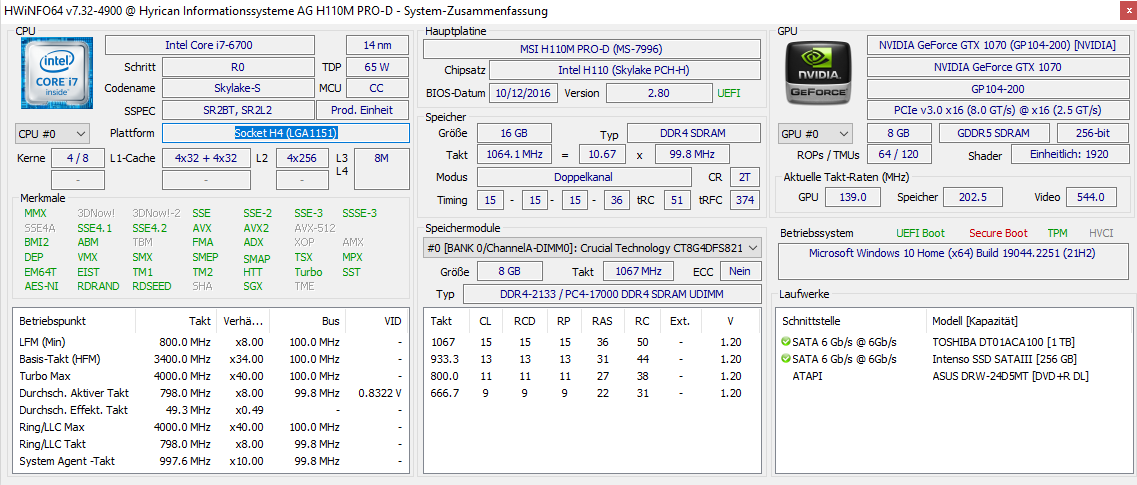Click the Basis-Takt (HFM) row
This screenshot has width=1137, height=485.
(212, 359)
